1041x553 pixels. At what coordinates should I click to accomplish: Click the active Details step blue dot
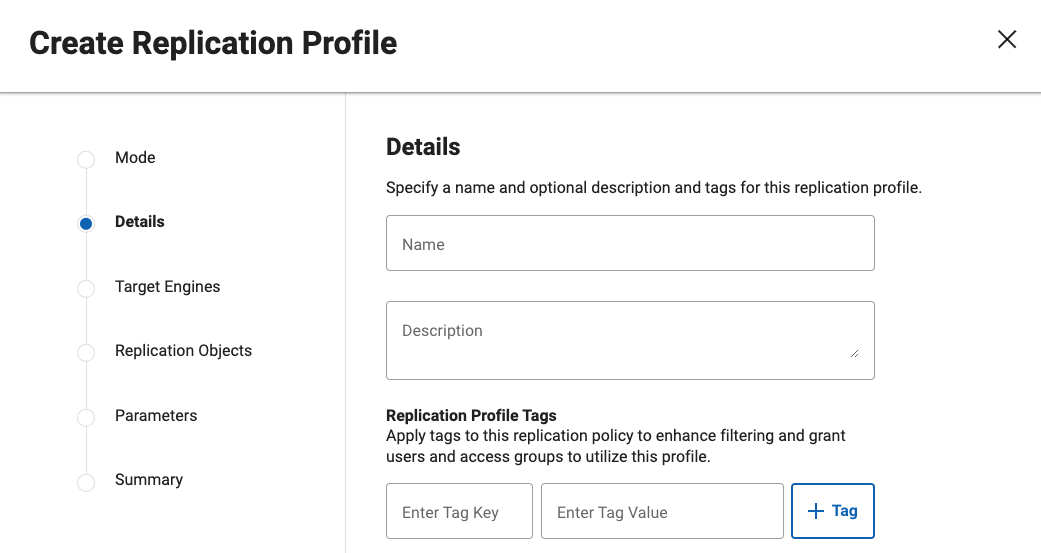(x=86, y=224)
